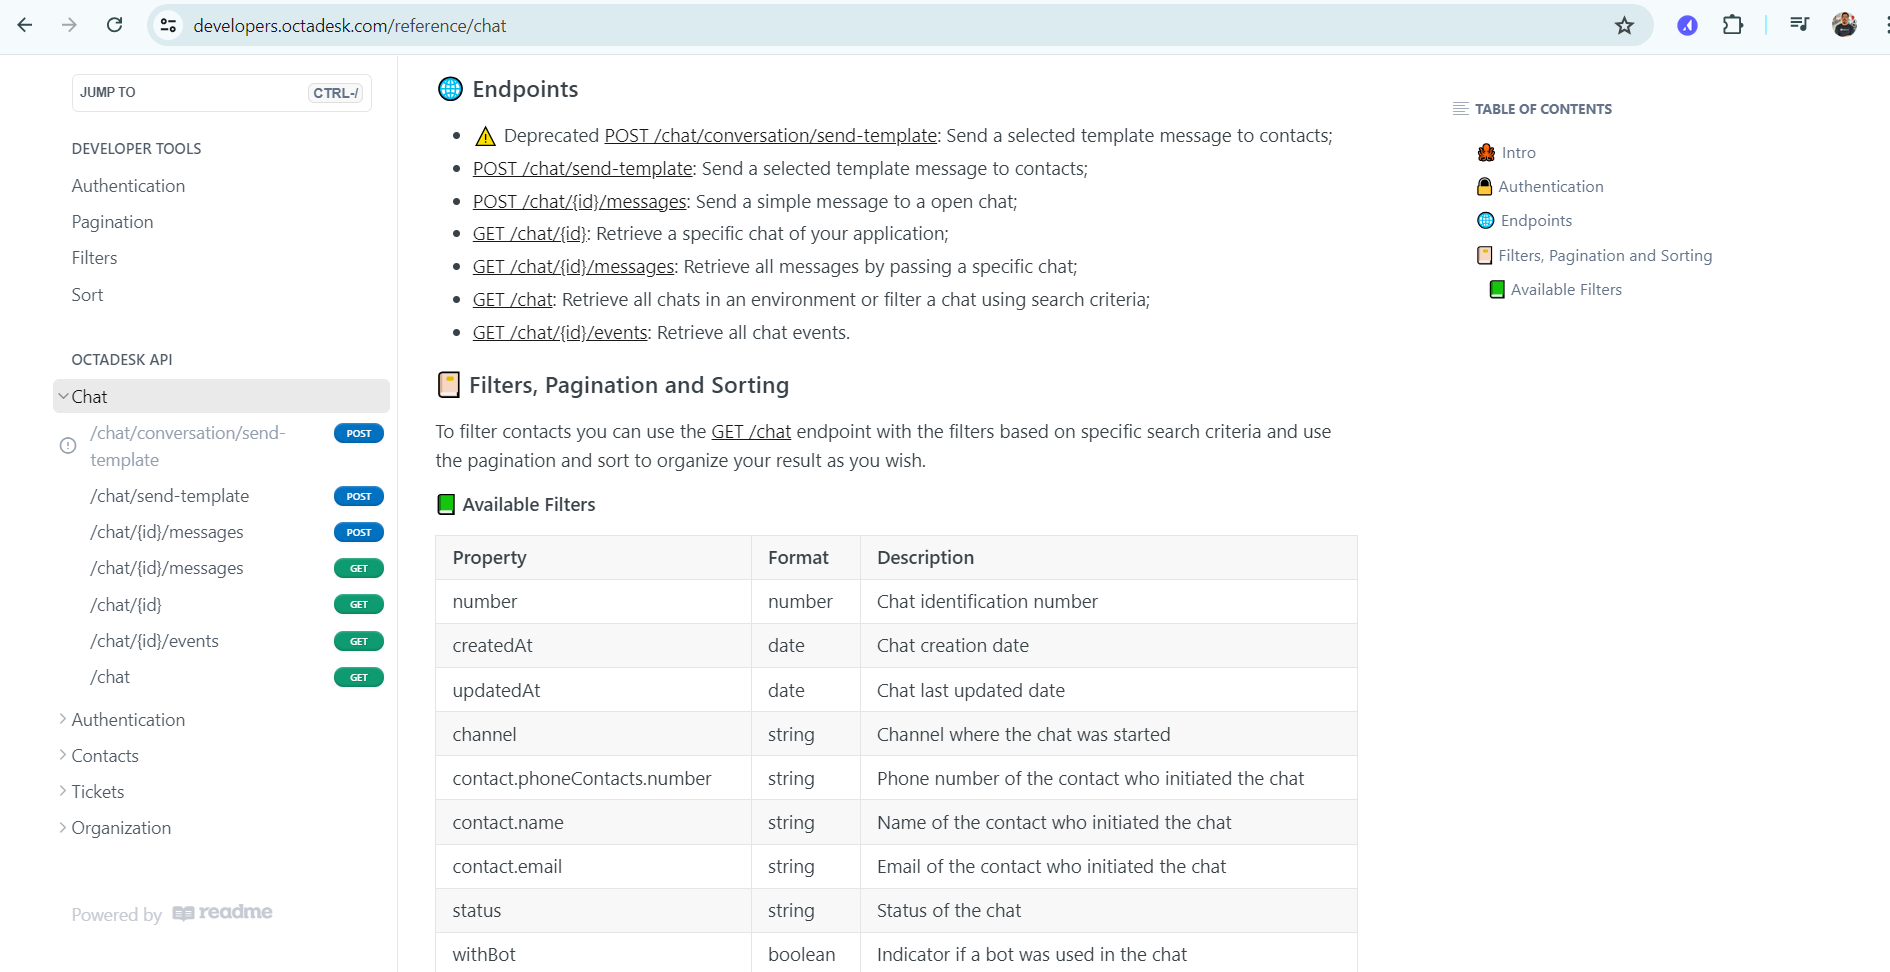The width and height of the screenshot is (1890, 972).
Task: Bookmark this page with the star icon
Action: coord(1624,25)
